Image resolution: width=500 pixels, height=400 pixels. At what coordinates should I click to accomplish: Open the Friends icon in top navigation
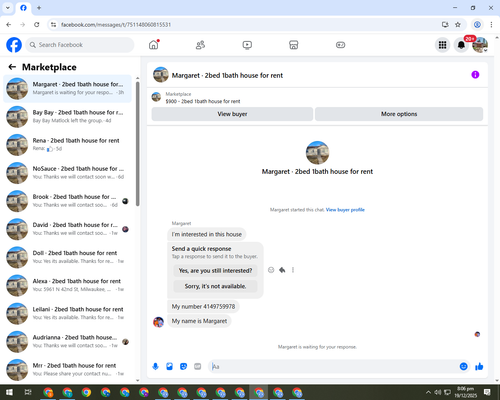coord(200,45)
